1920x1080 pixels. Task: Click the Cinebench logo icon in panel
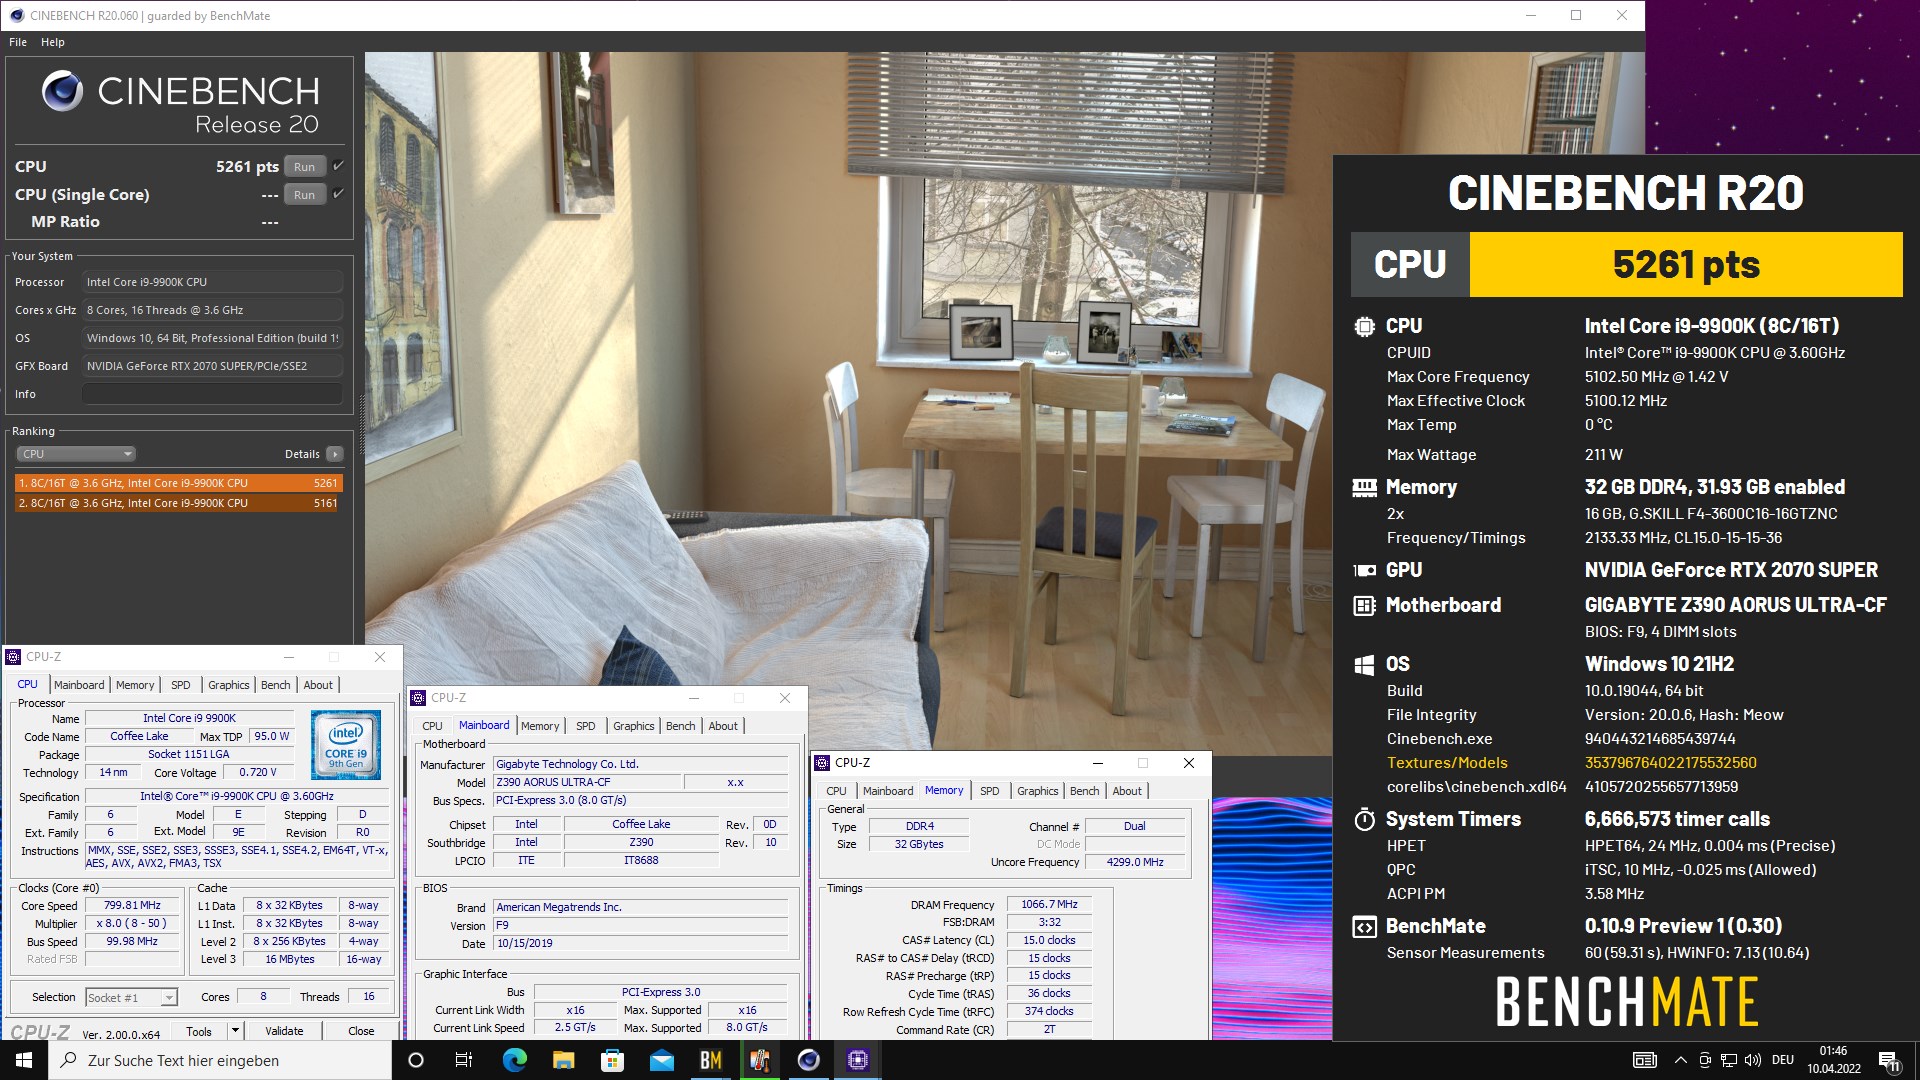click(x=62, y=91)
